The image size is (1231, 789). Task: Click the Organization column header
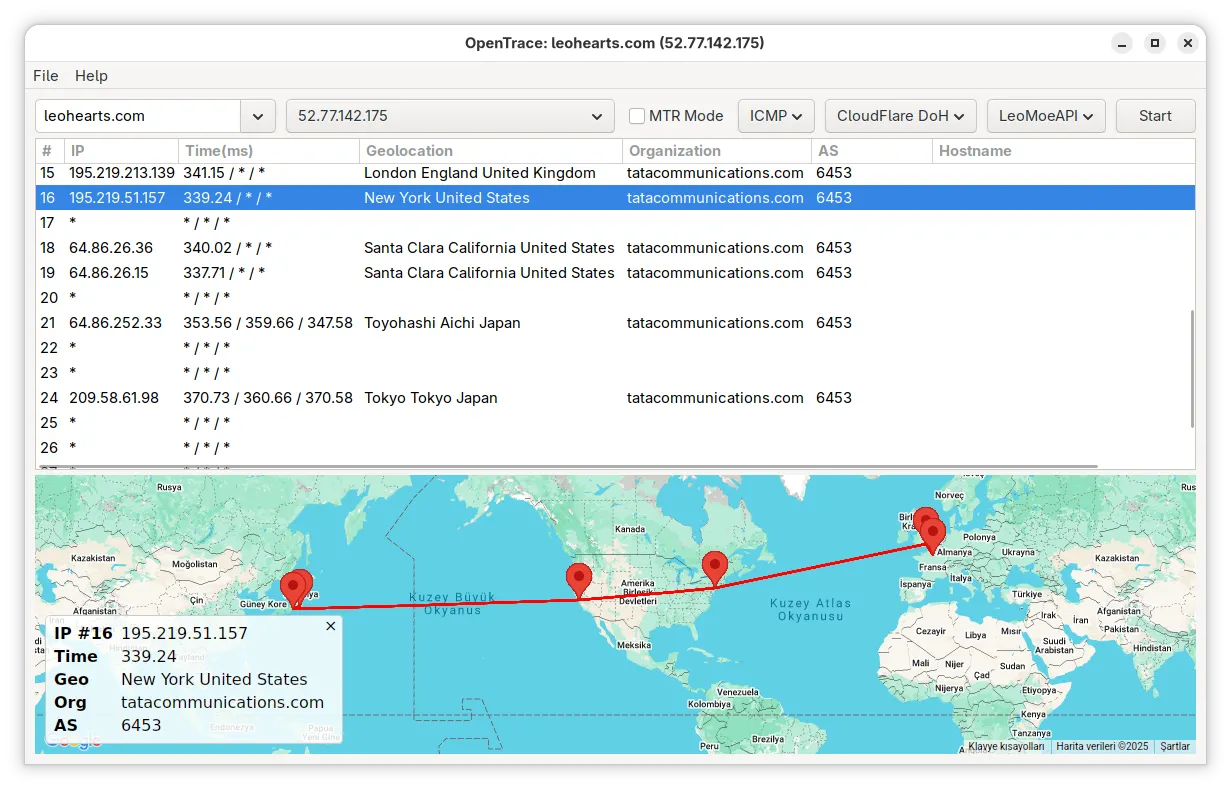[716, 151]
